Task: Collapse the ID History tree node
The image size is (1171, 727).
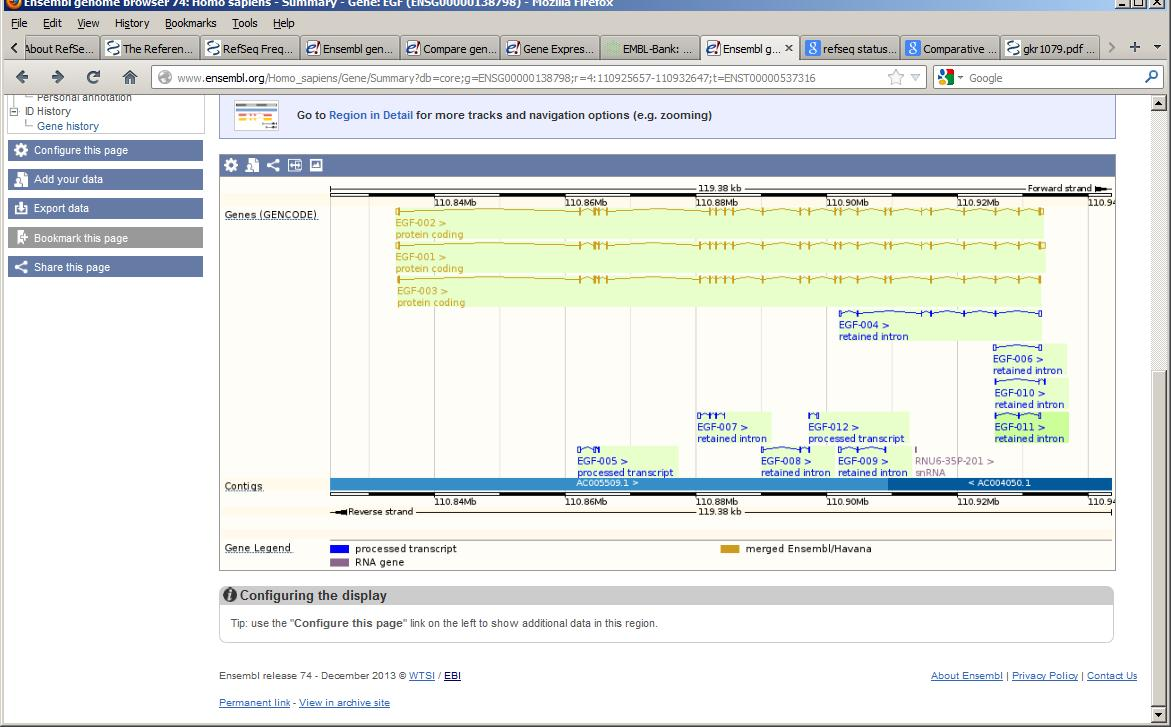Action: coord(14,111)
